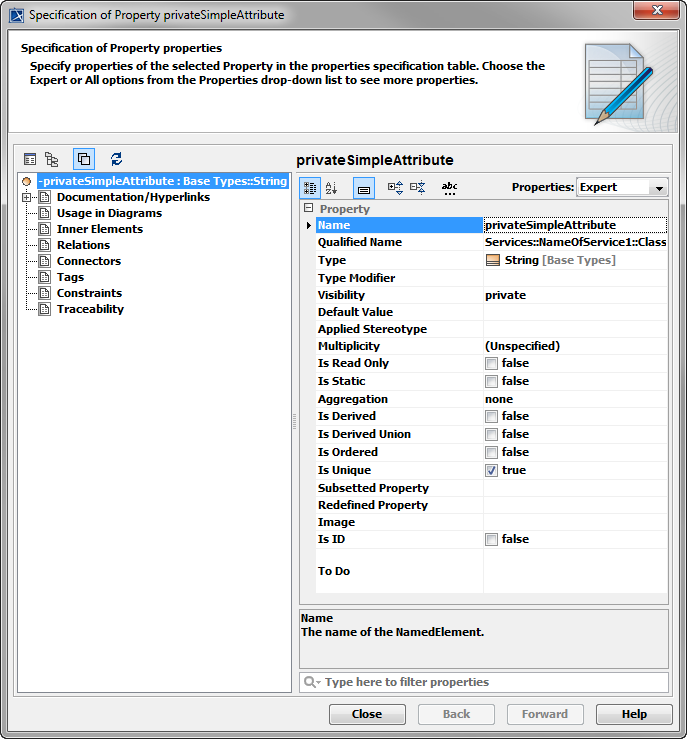Uncheck the Is Unique checkbox
Viewport: 687px width, 739px height.
coord(491,470)
